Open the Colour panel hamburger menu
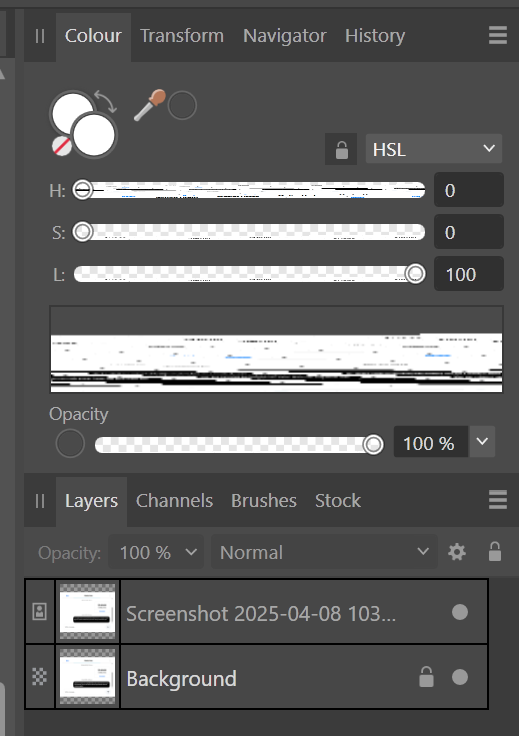 (x=497, y=35)
